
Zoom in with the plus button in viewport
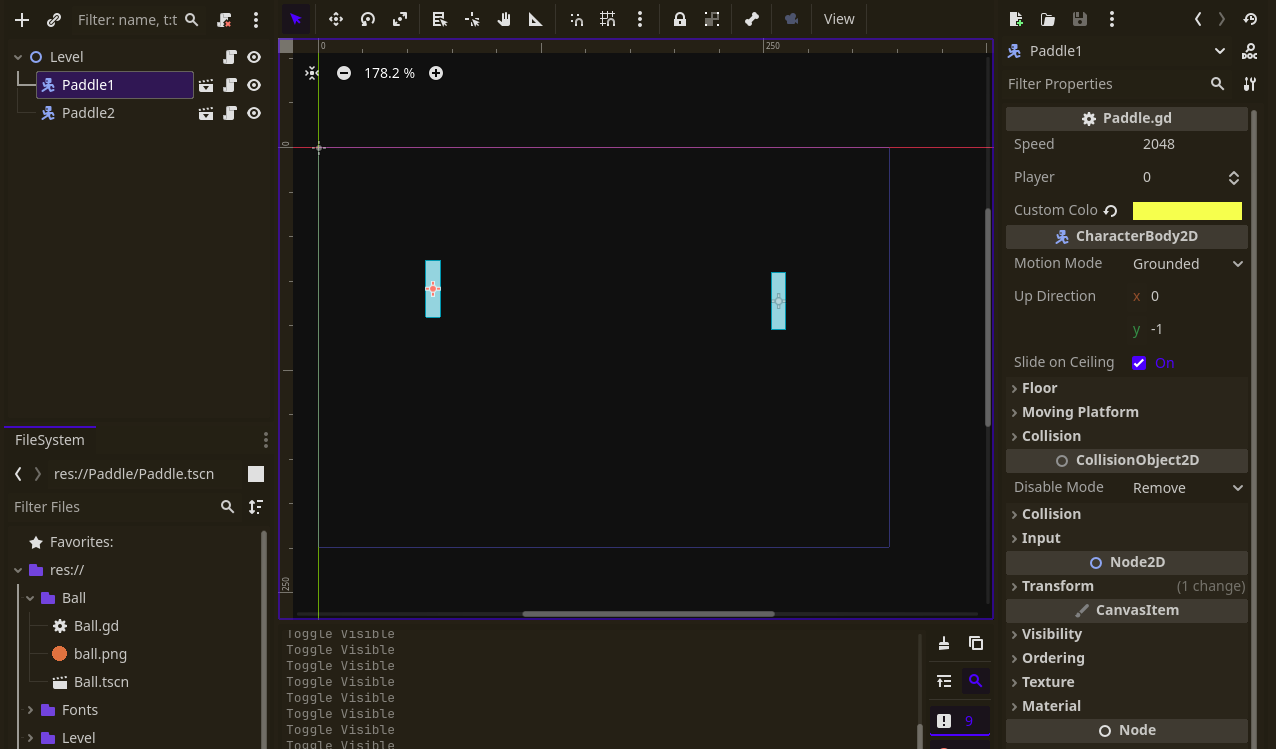(436, 72)
